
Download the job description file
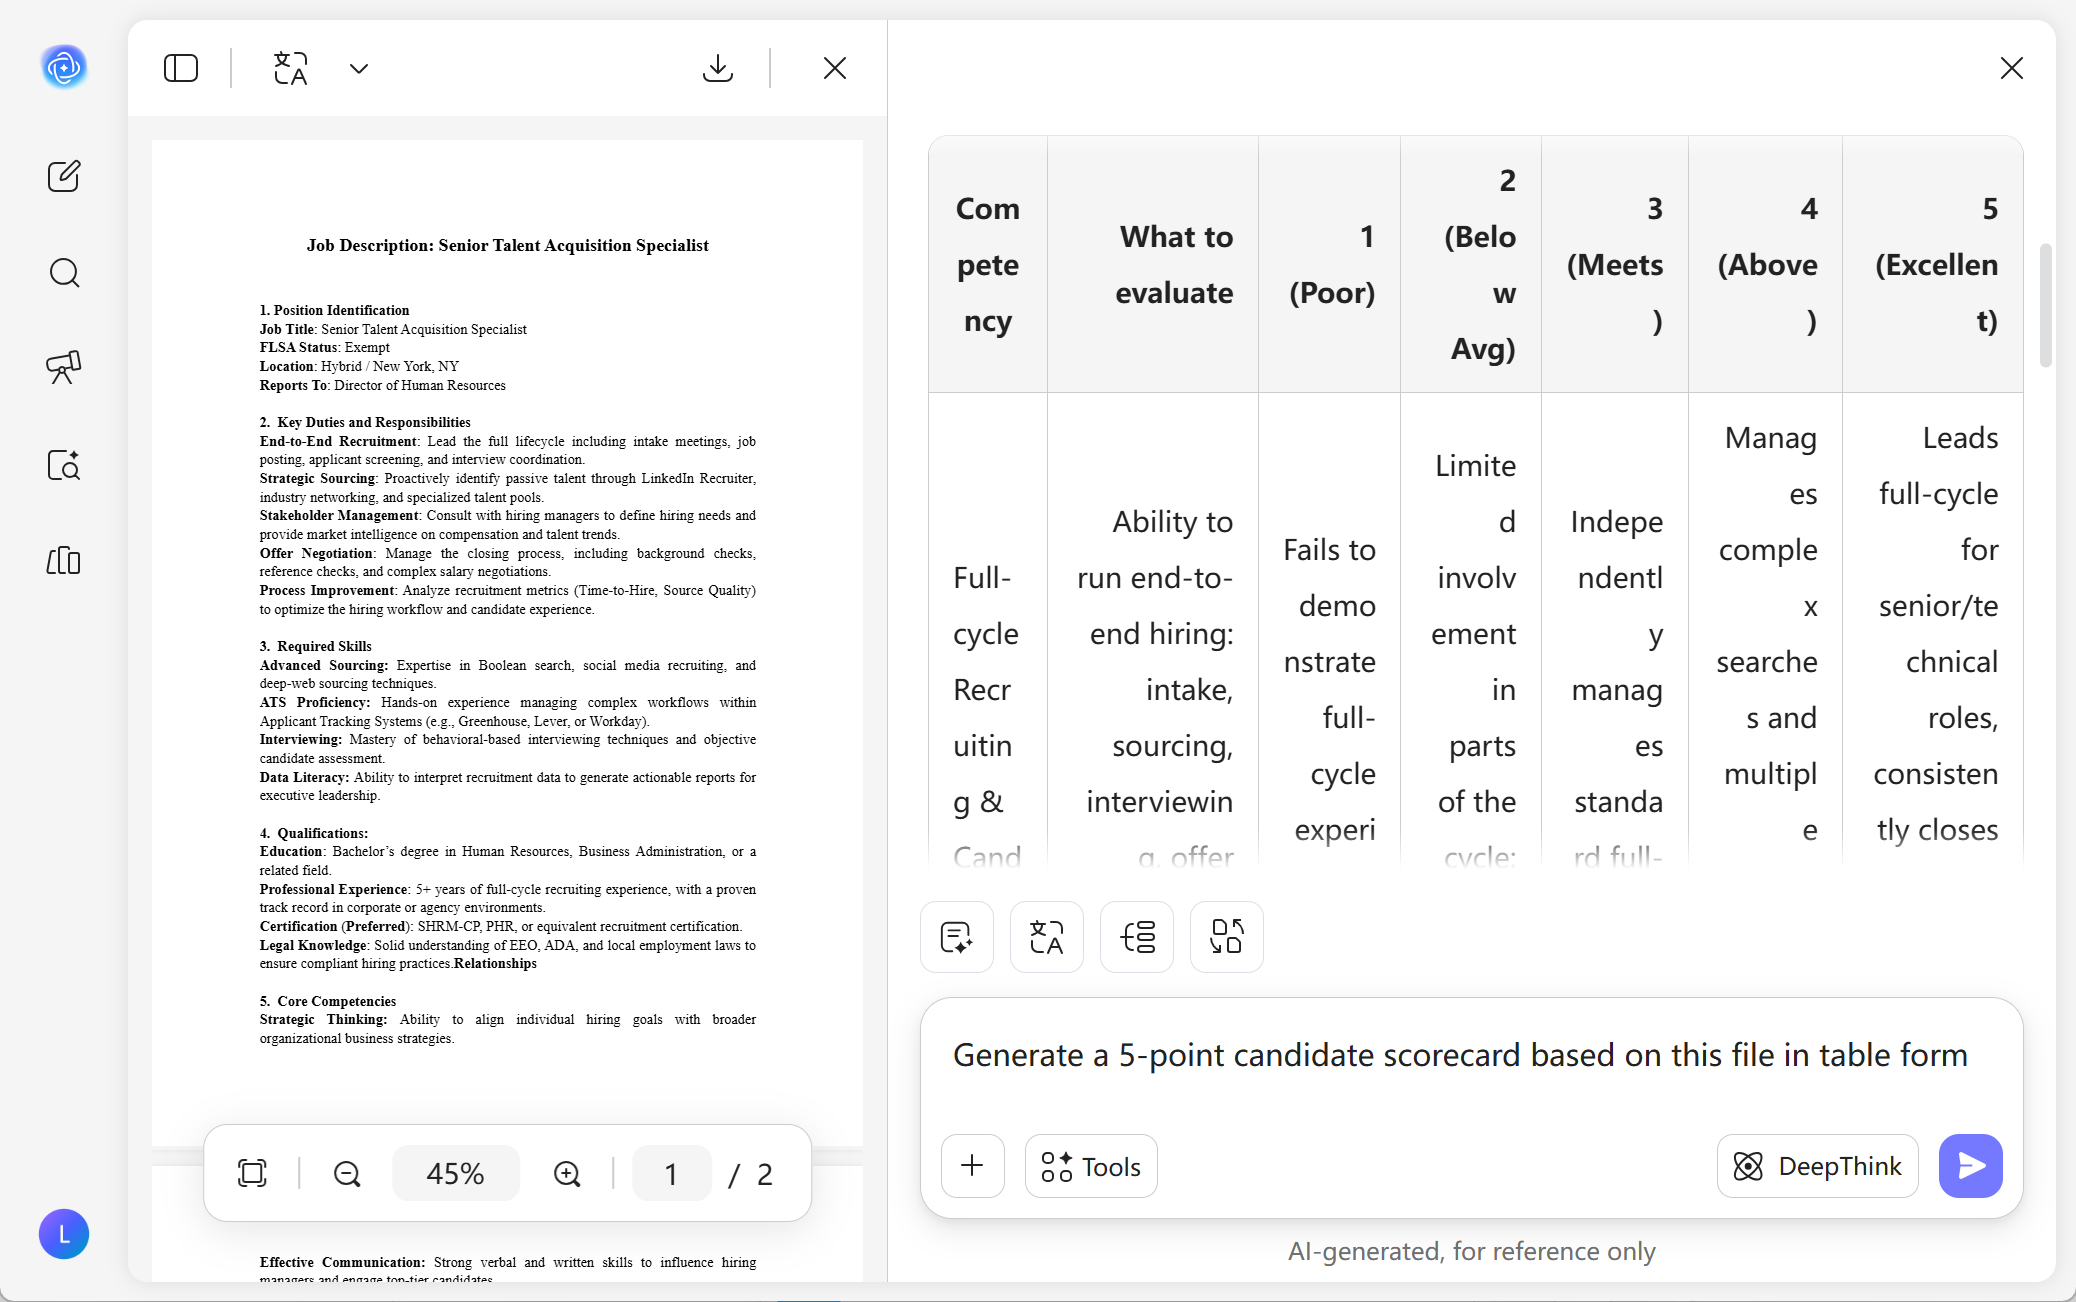[x=718, y=68]
